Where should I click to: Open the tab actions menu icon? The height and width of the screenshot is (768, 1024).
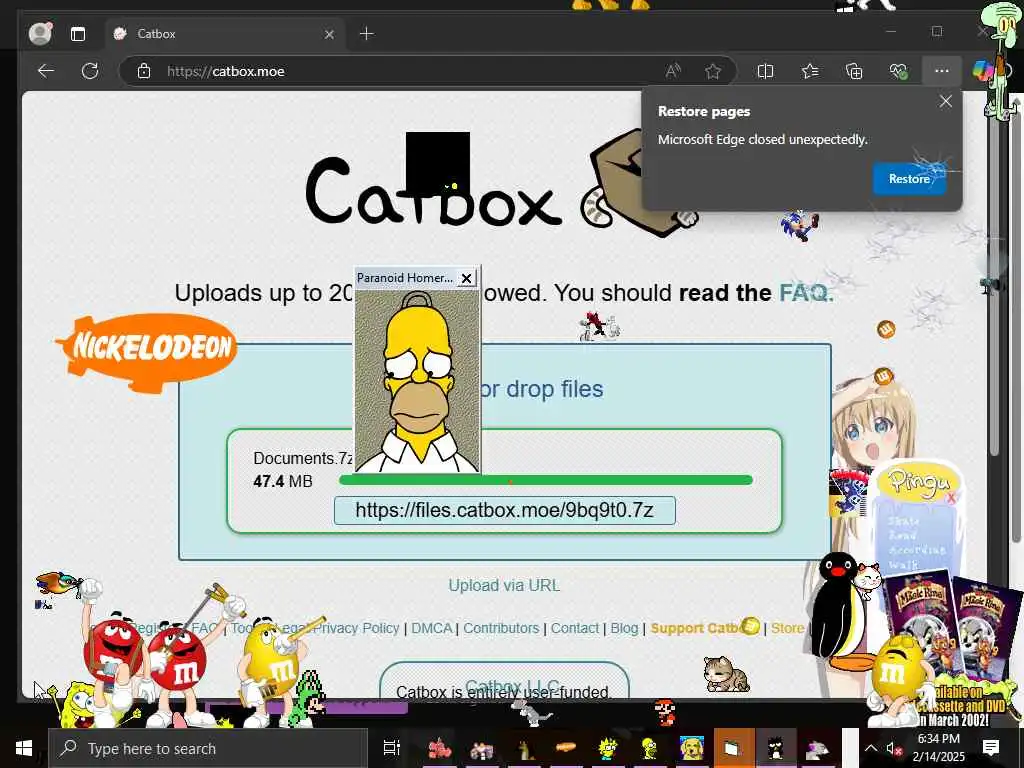78,34
